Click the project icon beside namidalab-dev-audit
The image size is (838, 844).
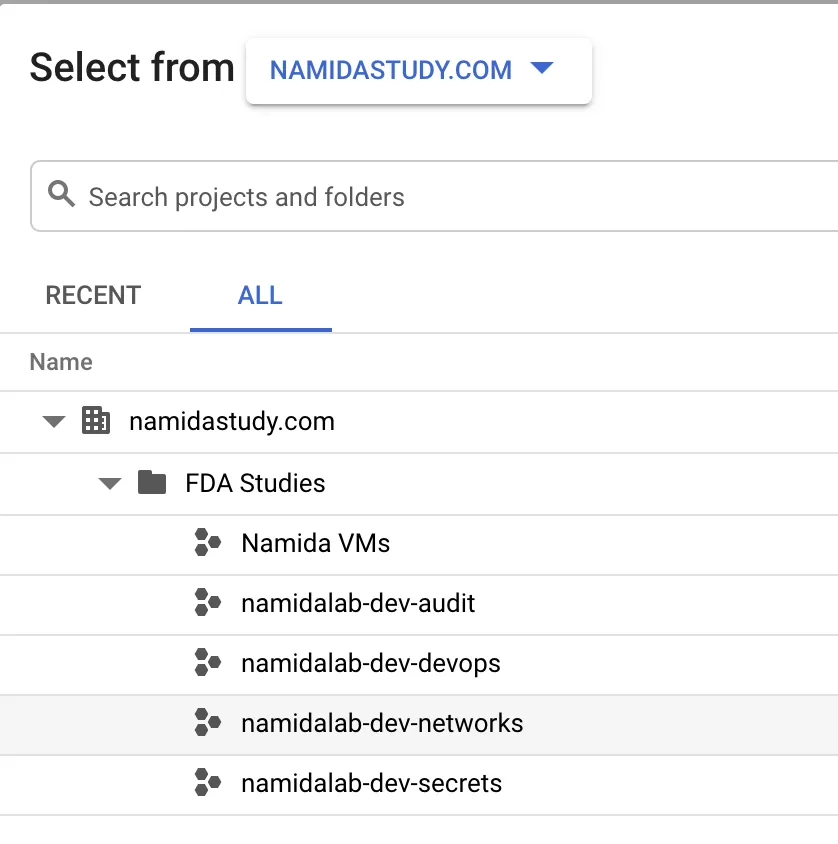207,603
